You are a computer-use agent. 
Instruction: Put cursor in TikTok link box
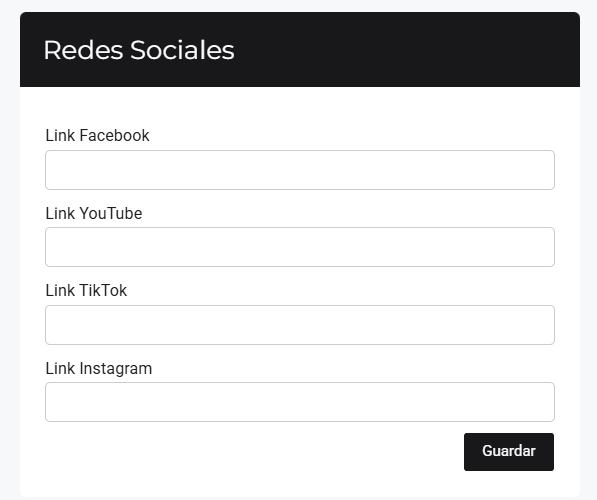(300, 325)
